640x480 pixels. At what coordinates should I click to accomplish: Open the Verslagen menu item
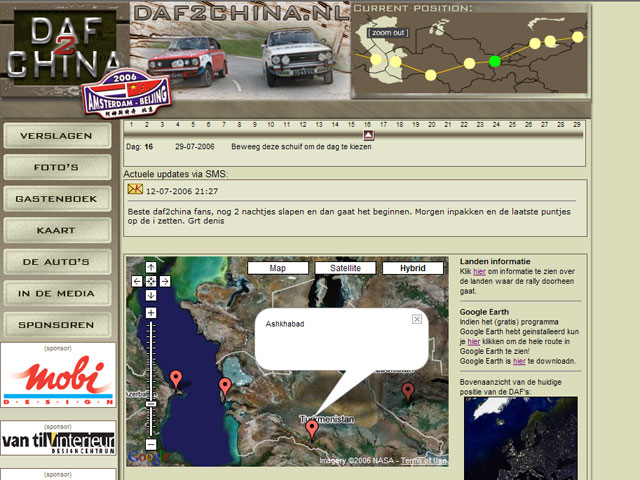pyautogui.click(x=56, y=135)
